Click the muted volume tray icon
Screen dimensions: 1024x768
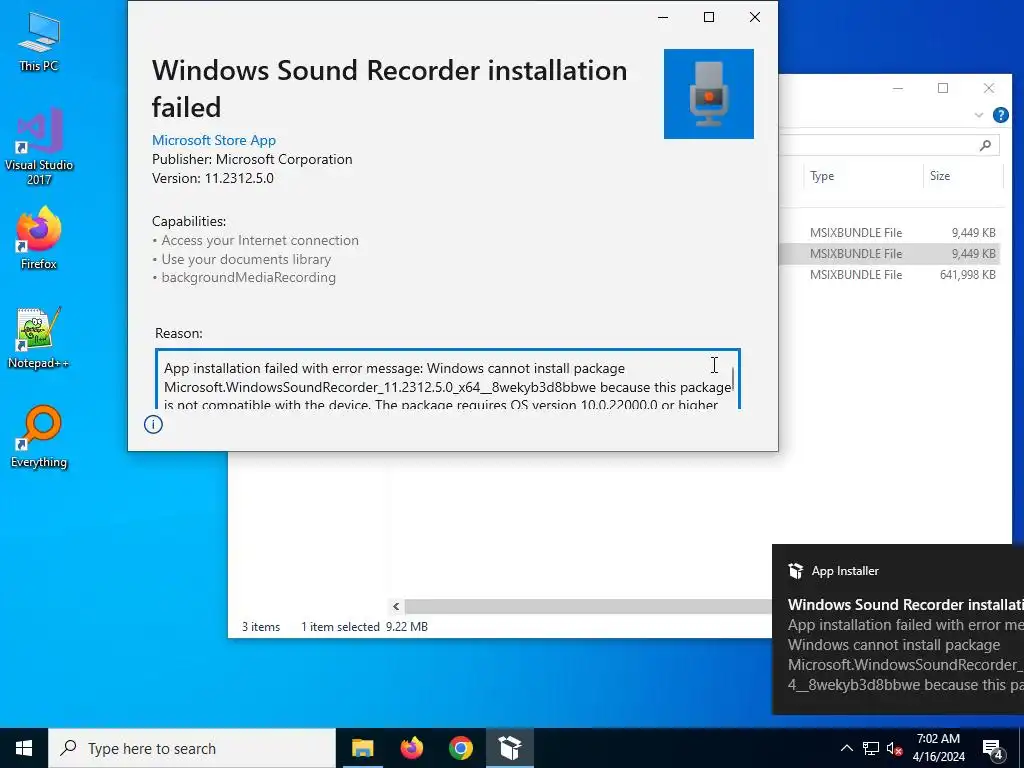pos(895,748)
